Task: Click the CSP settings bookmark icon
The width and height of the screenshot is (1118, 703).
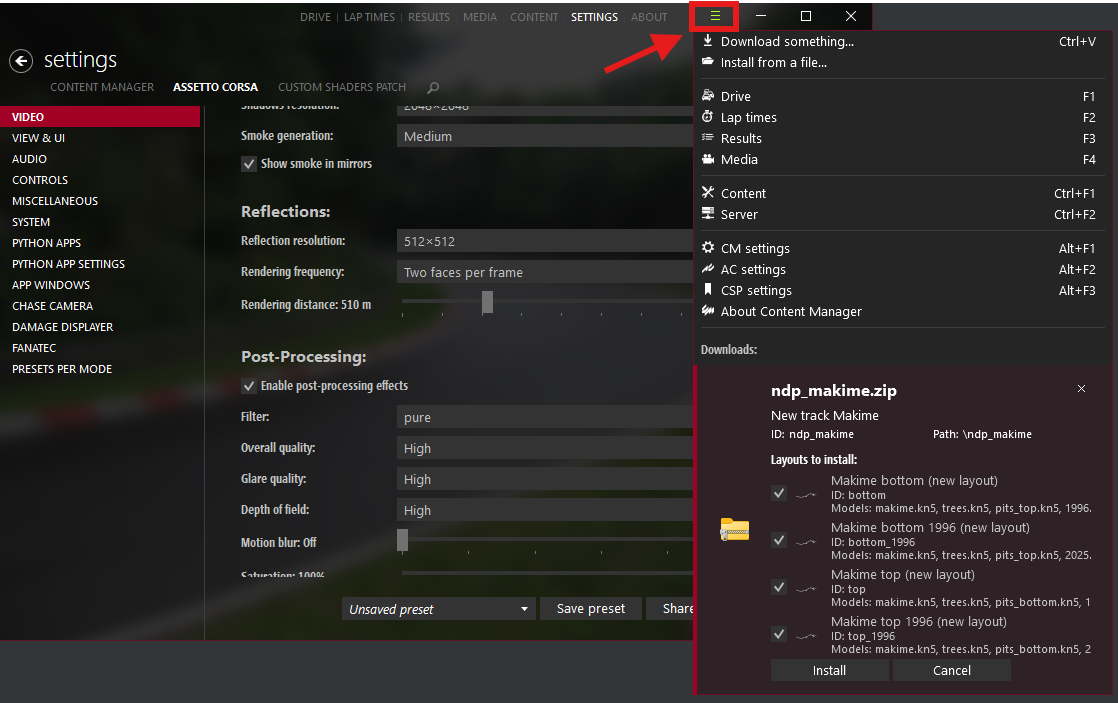Action: 707,289
